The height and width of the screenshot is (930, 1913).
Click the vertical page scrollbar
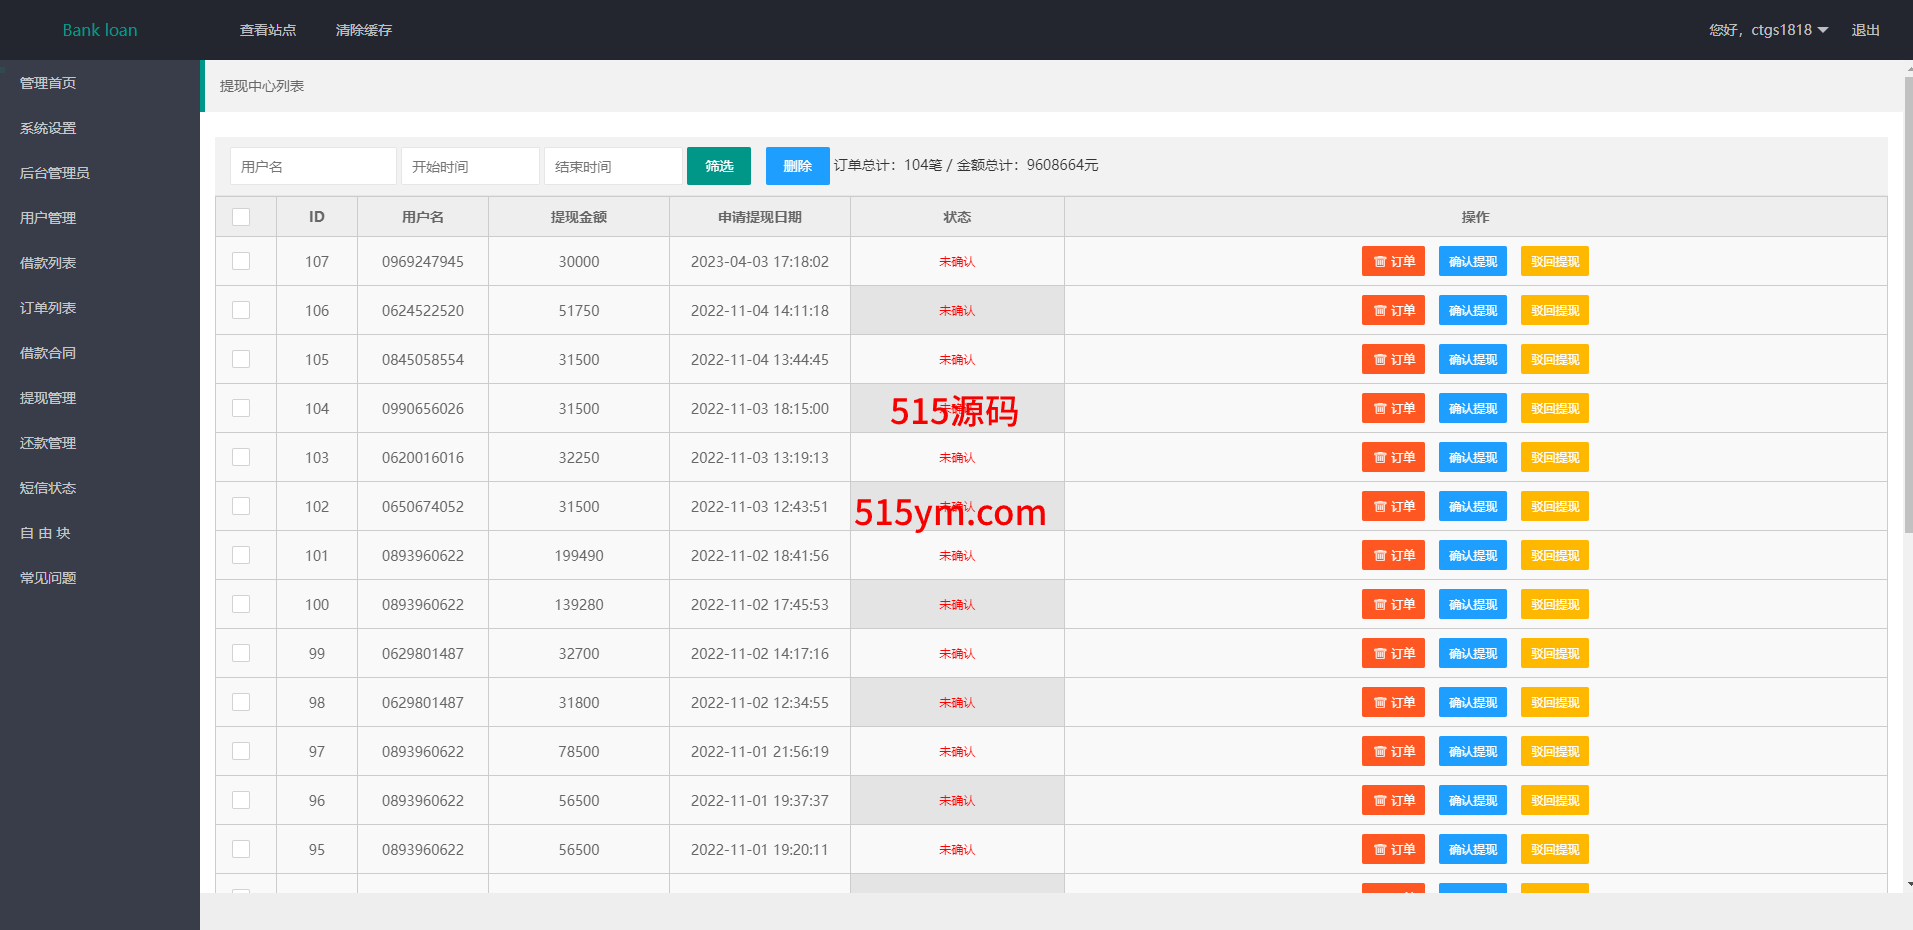click(x=1908, y=300)
